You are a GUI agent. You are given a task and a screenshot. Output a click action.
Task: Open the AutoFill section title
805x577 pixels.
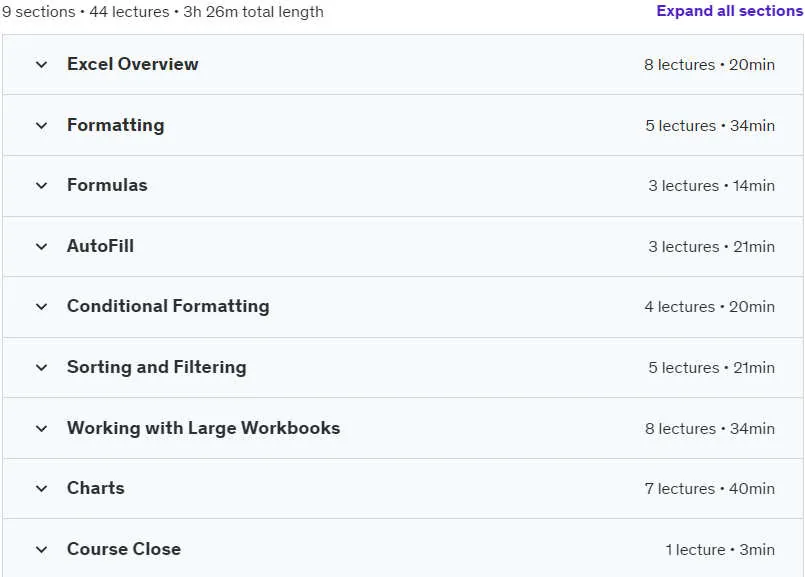[x=101, y=246]
